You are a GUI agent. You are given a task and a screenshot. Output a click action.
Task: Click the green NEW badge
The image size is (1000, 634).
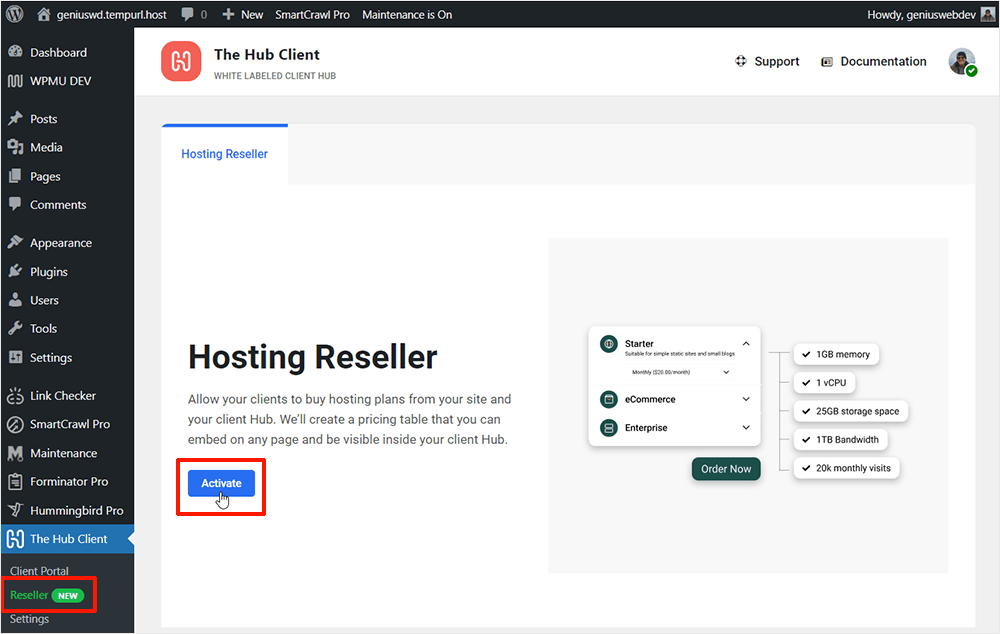[x=68, y=596]
